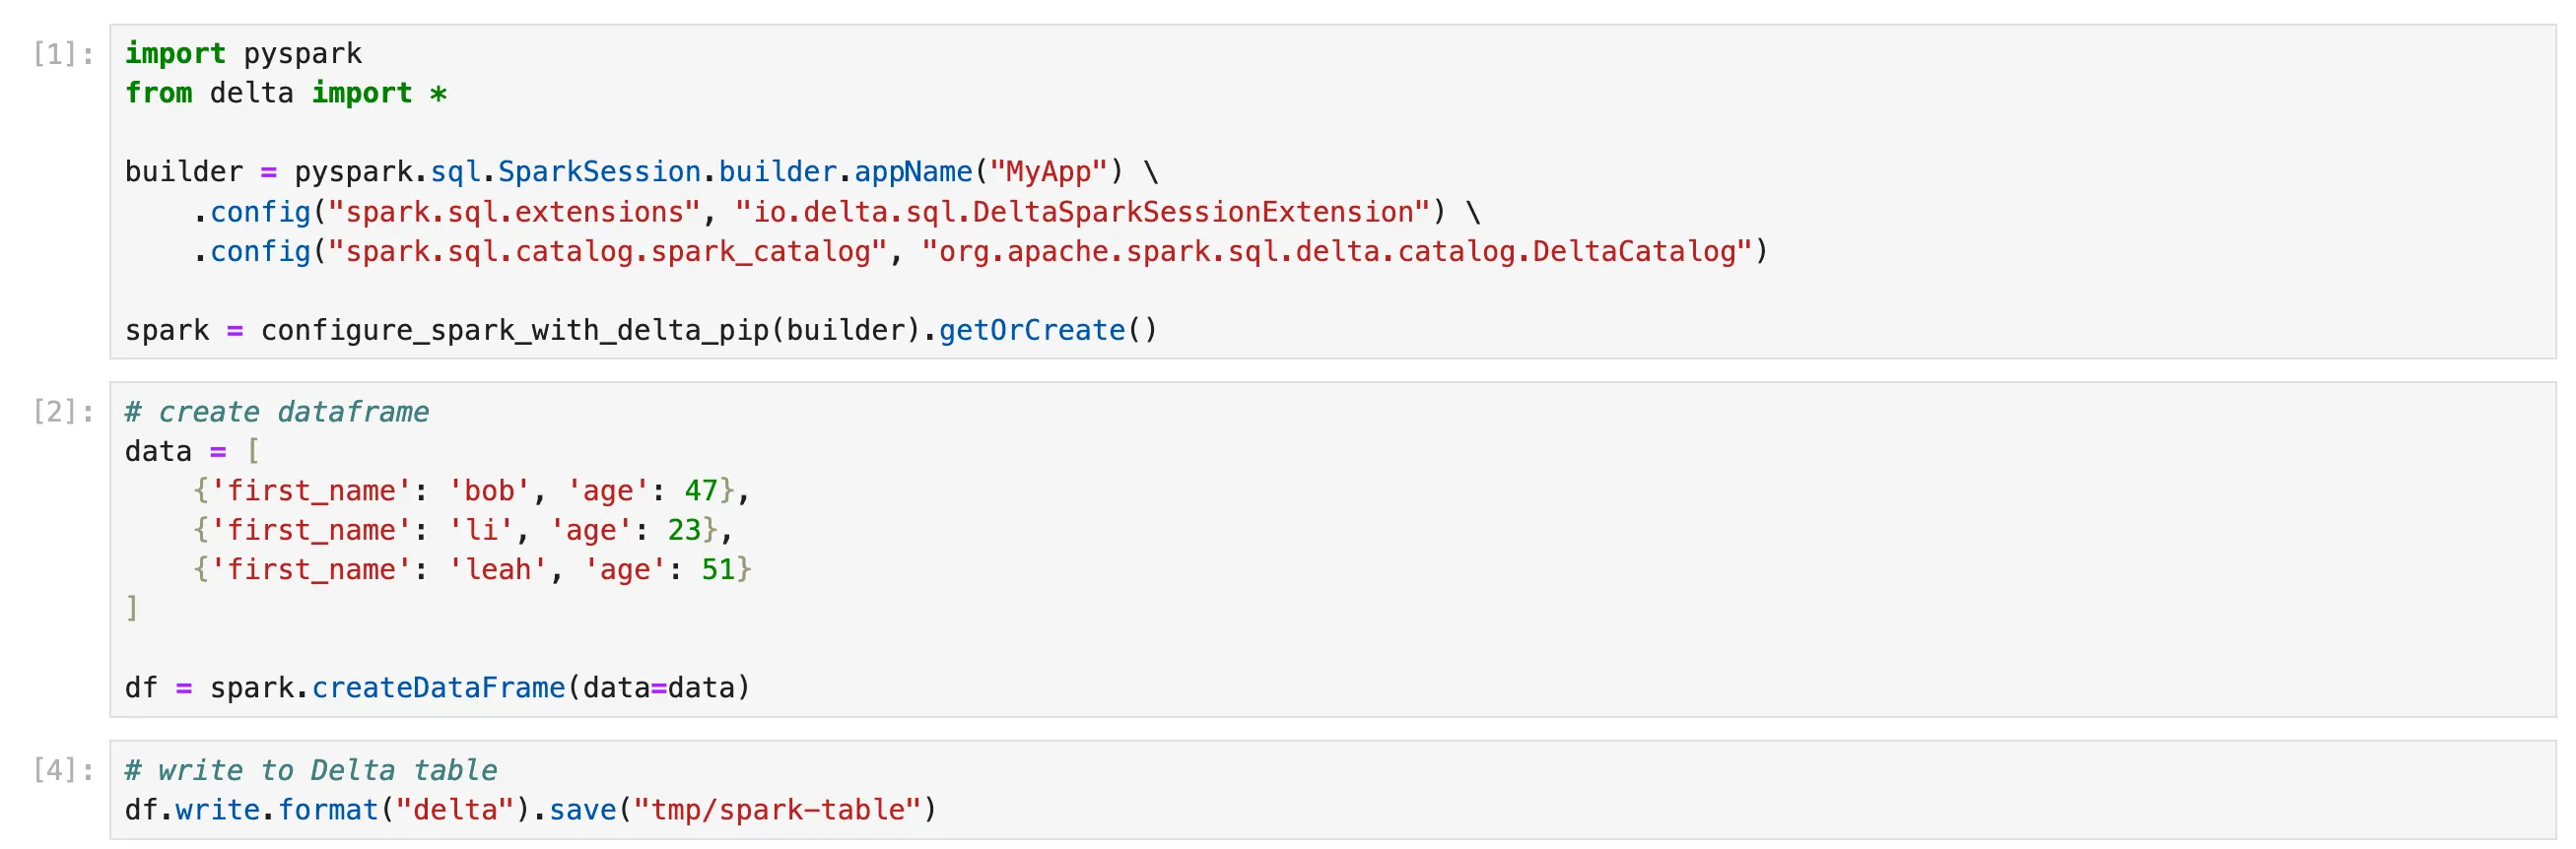Click the [4] cell execution prompt
Screen dimensions: 2576x849
63,770
